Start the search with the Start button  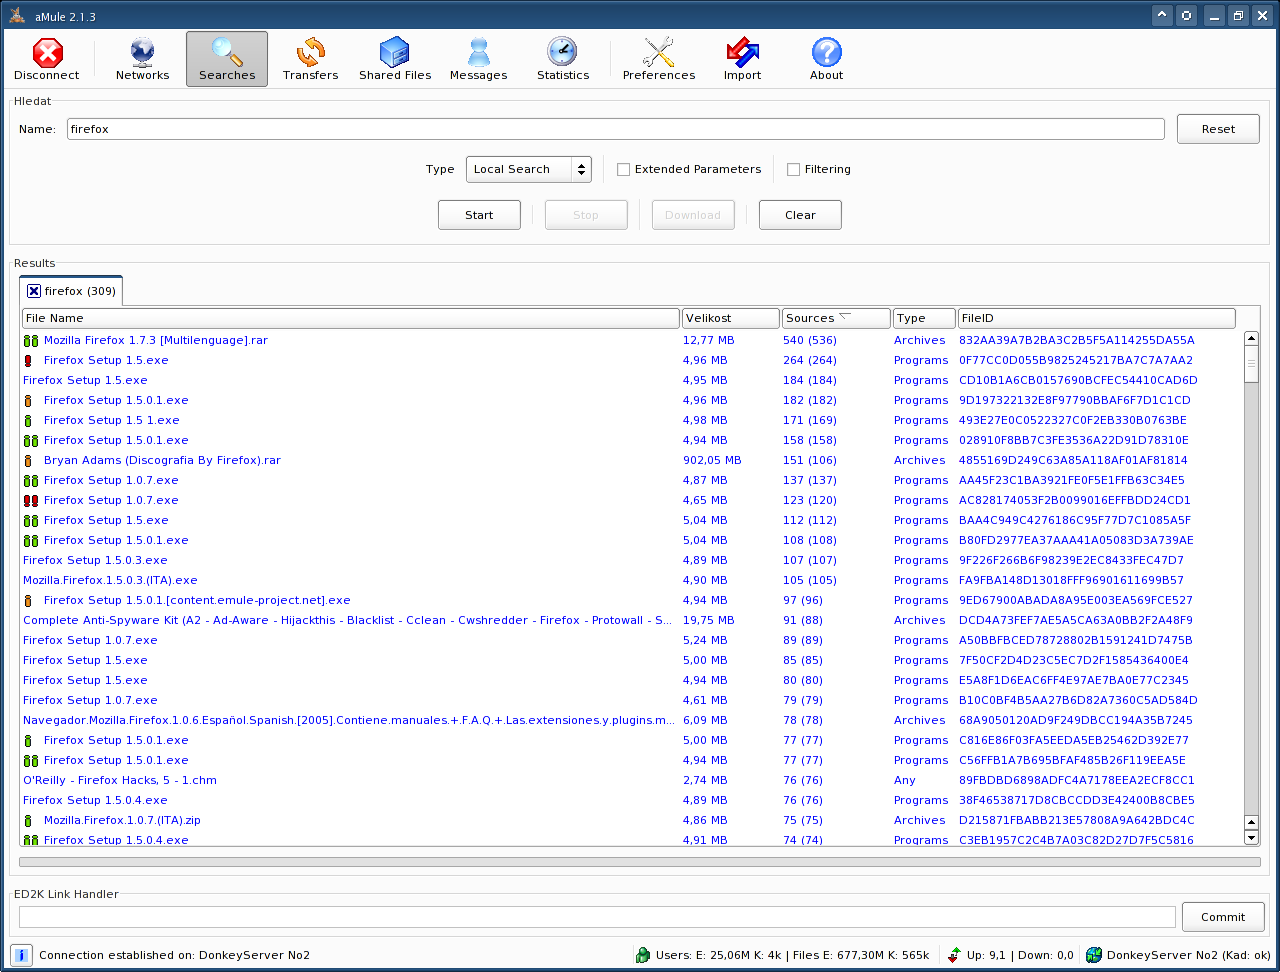pos(479,215)
